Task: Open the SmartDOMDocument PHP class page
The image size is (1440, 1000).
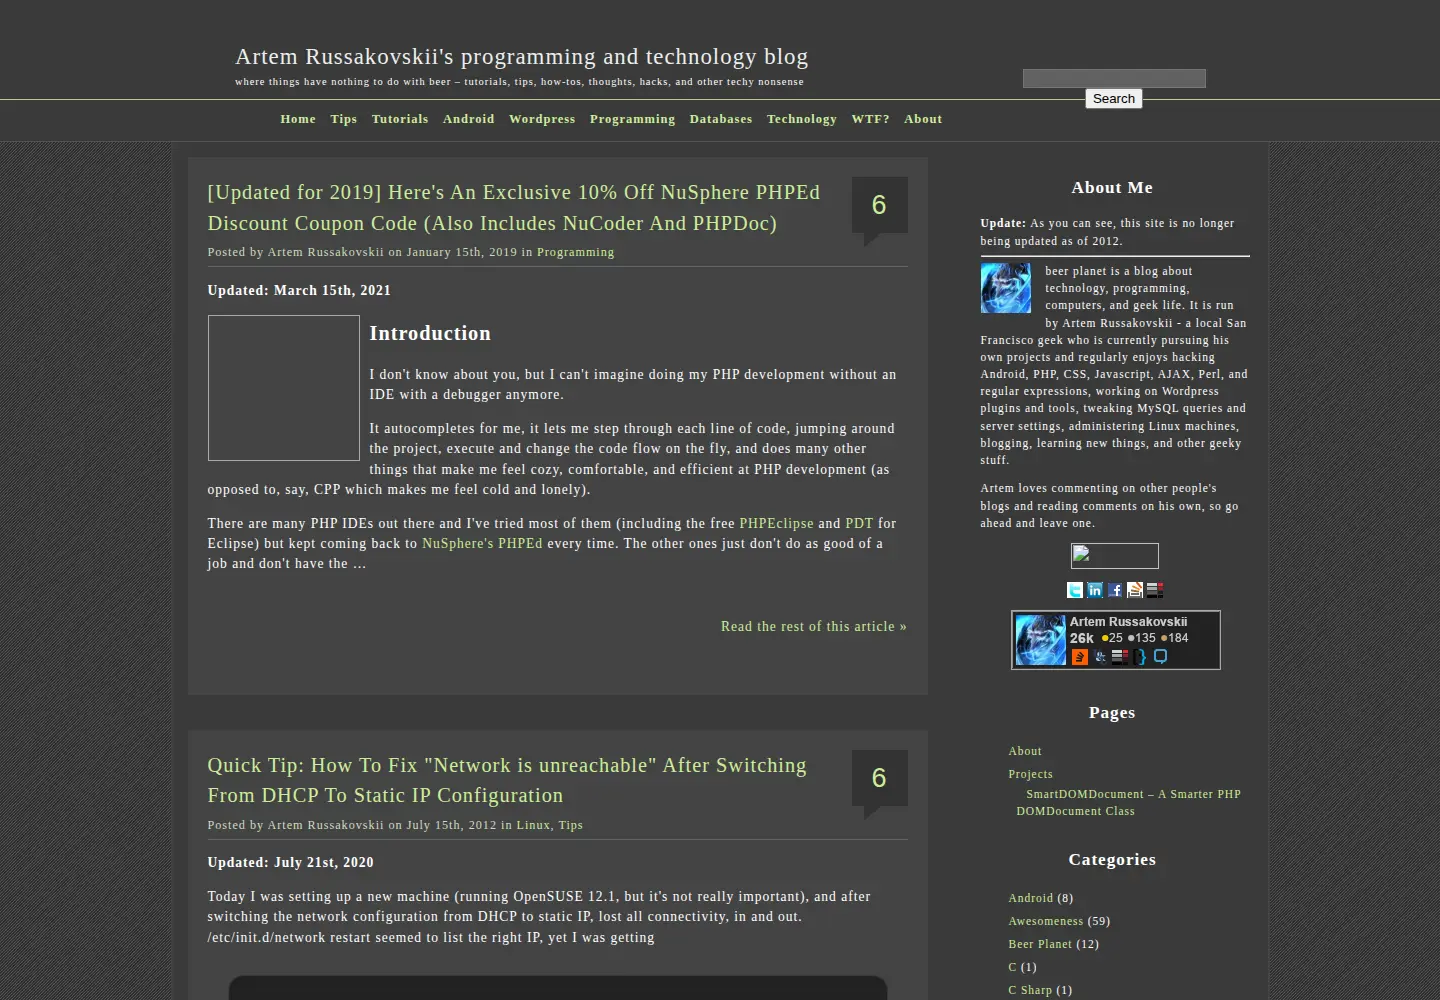Action: point(1129,802)
